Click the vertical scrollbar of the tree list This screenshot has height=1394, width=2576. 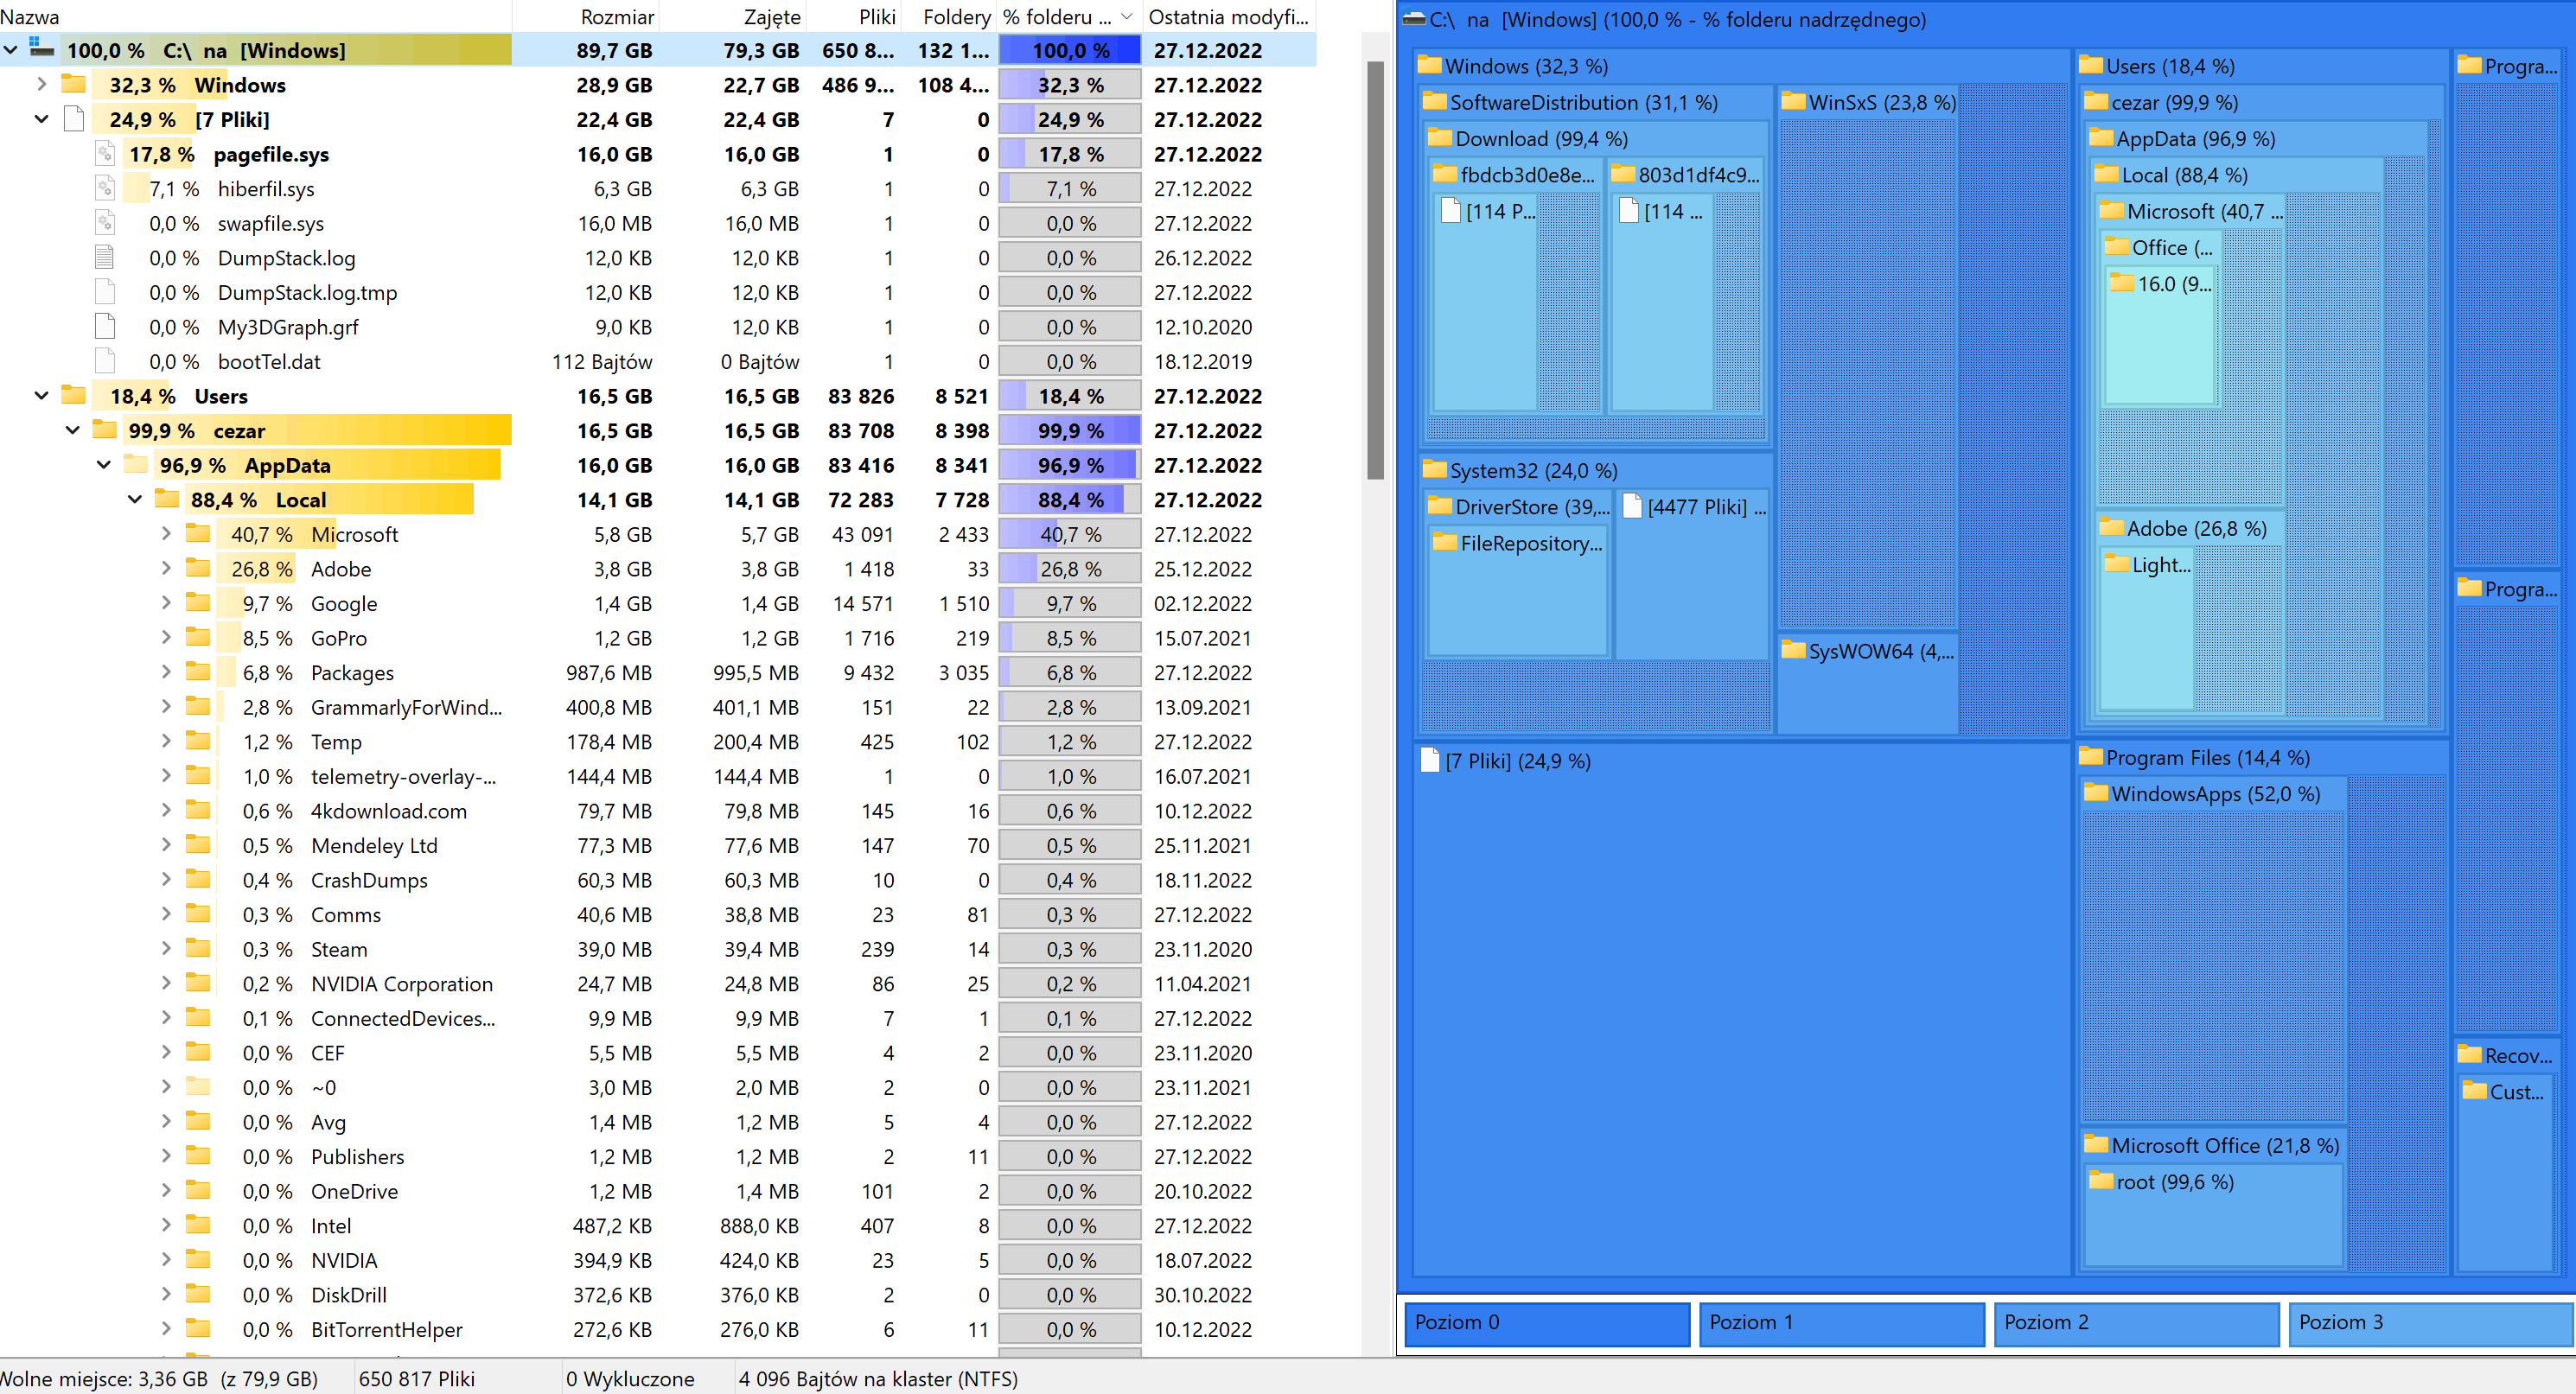pos(1375,270)
